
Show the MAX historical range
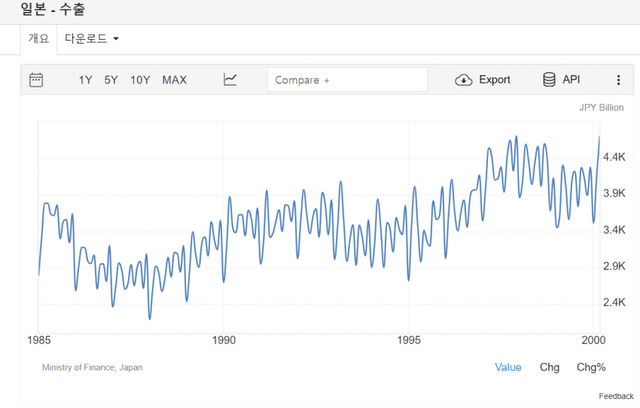(174, 80)
